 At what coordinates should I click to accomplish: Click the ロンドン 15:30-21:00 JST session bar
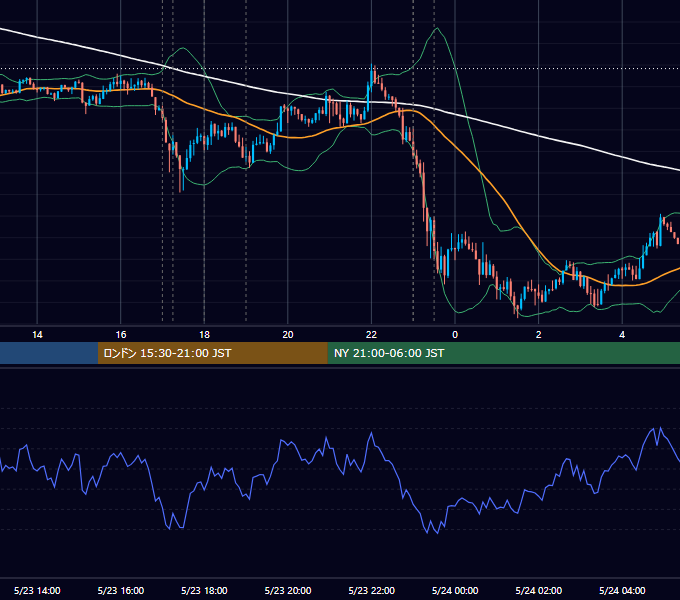coord(212,353)
